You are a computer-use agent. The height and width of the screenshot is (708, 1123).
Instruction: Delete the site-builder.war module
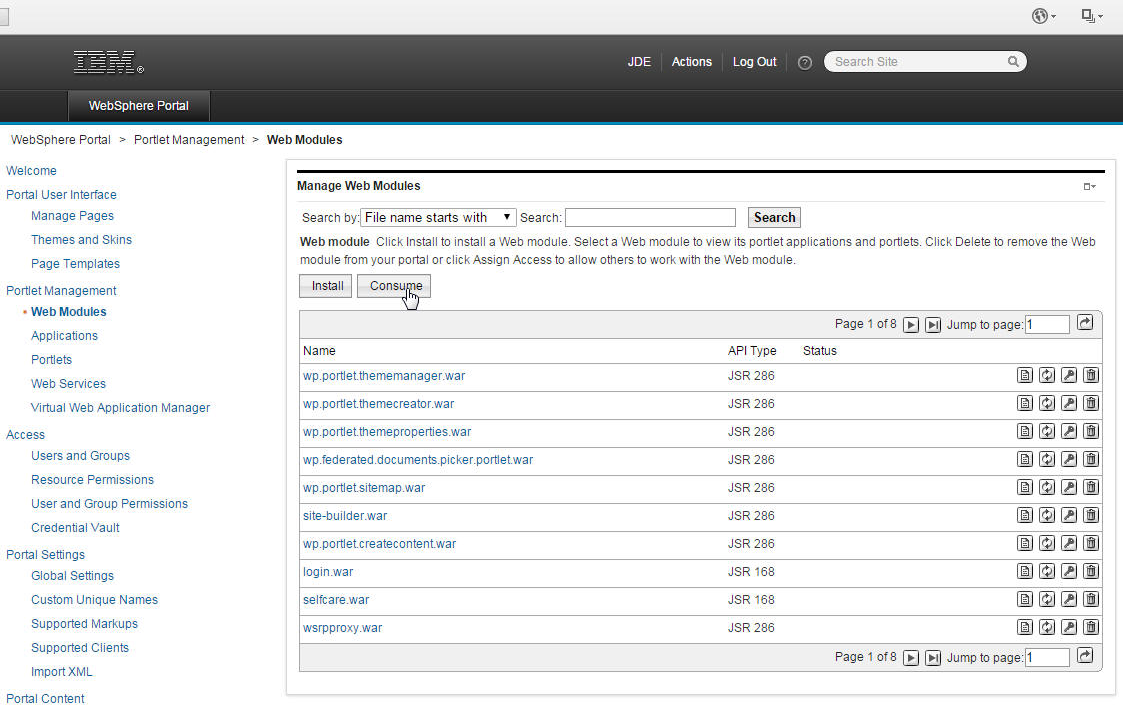tap(1091, 515)
